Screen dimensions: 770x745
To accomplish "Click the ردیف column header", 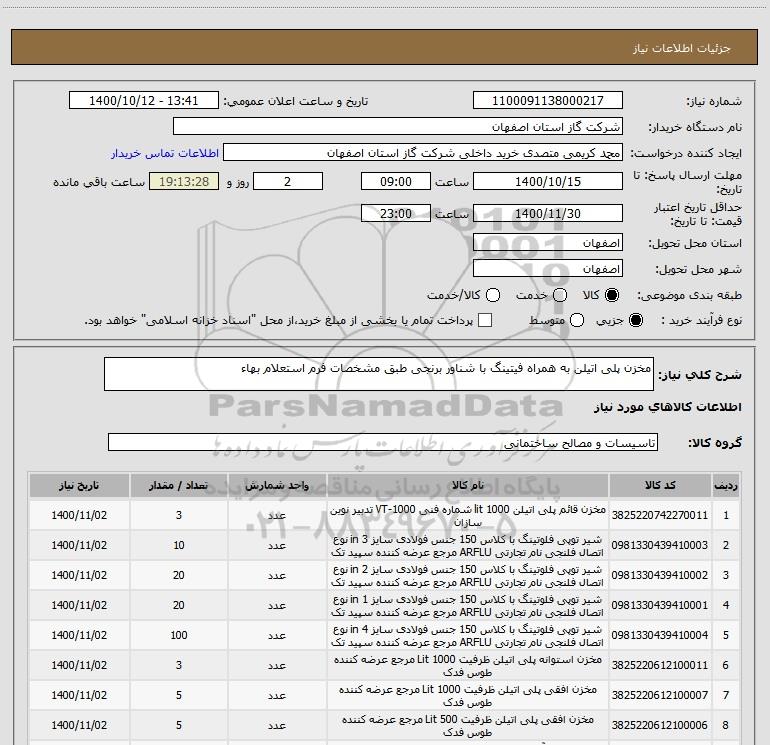I will click(x=726, y=485).
